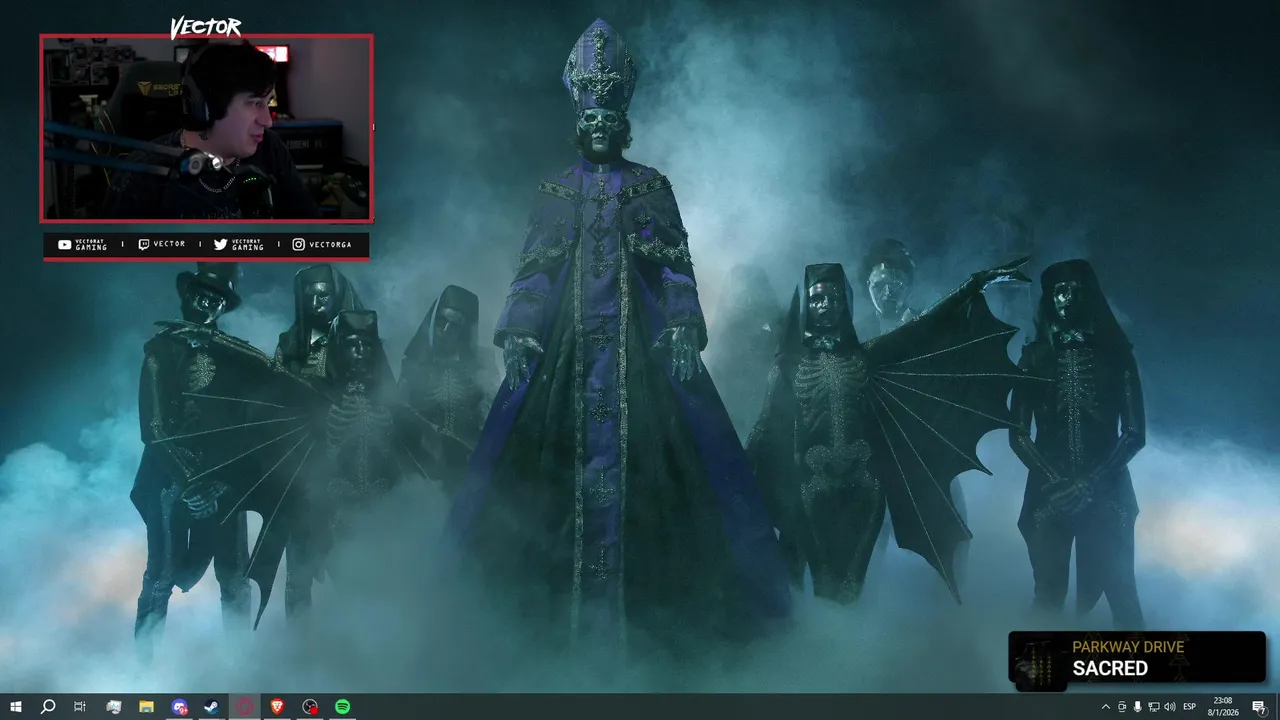Open taskbar Search magnifier
This screenshot has width=1280, height=720.
(48, 706)
